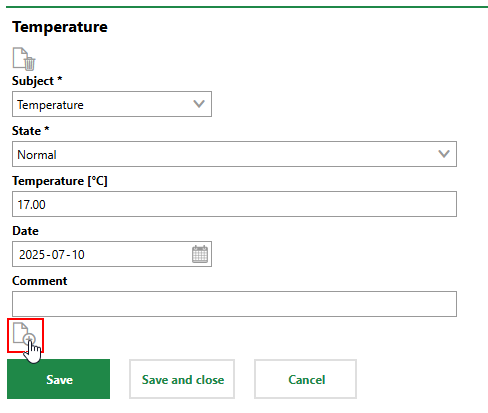Click the Comment field label
This screenshot has width=488, height=413.
(x=40, y=281)
